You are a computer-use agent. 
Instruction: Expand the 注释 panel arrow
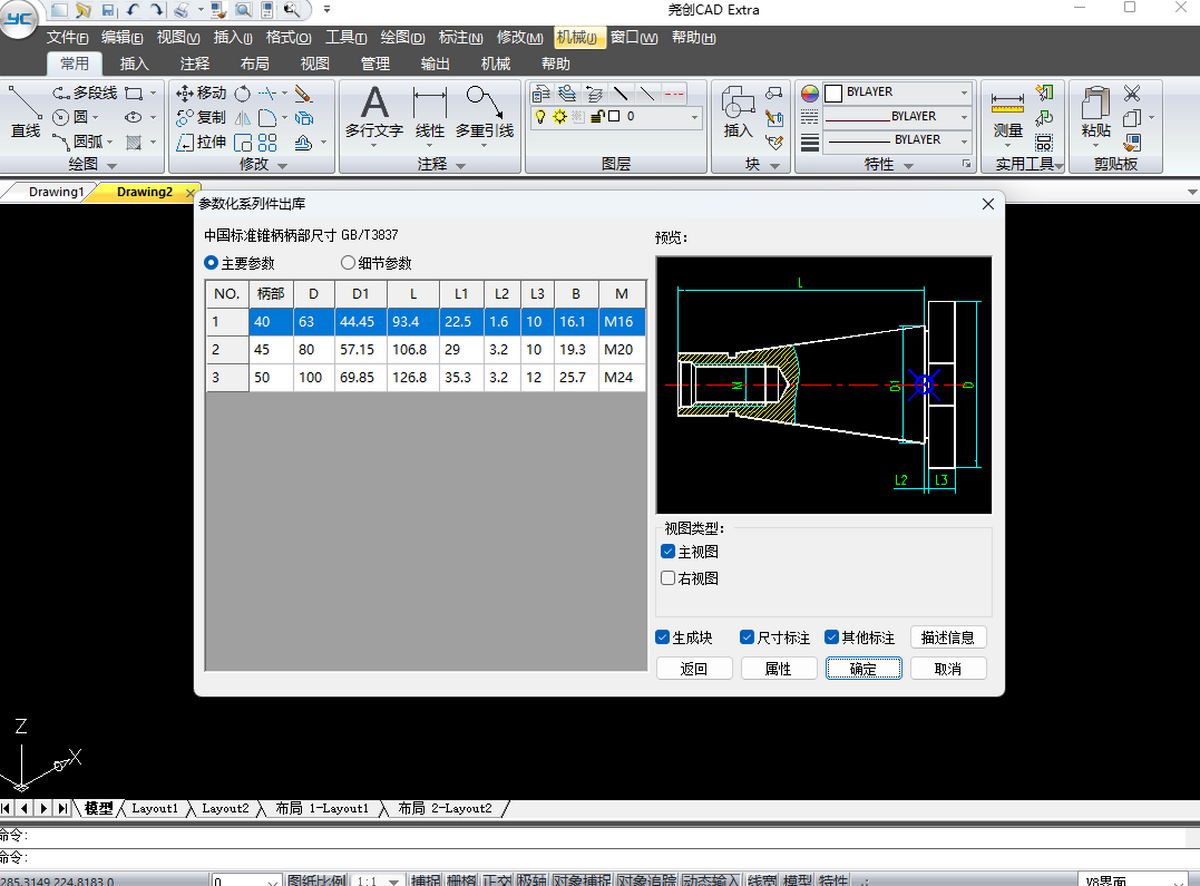click(460, 165)
